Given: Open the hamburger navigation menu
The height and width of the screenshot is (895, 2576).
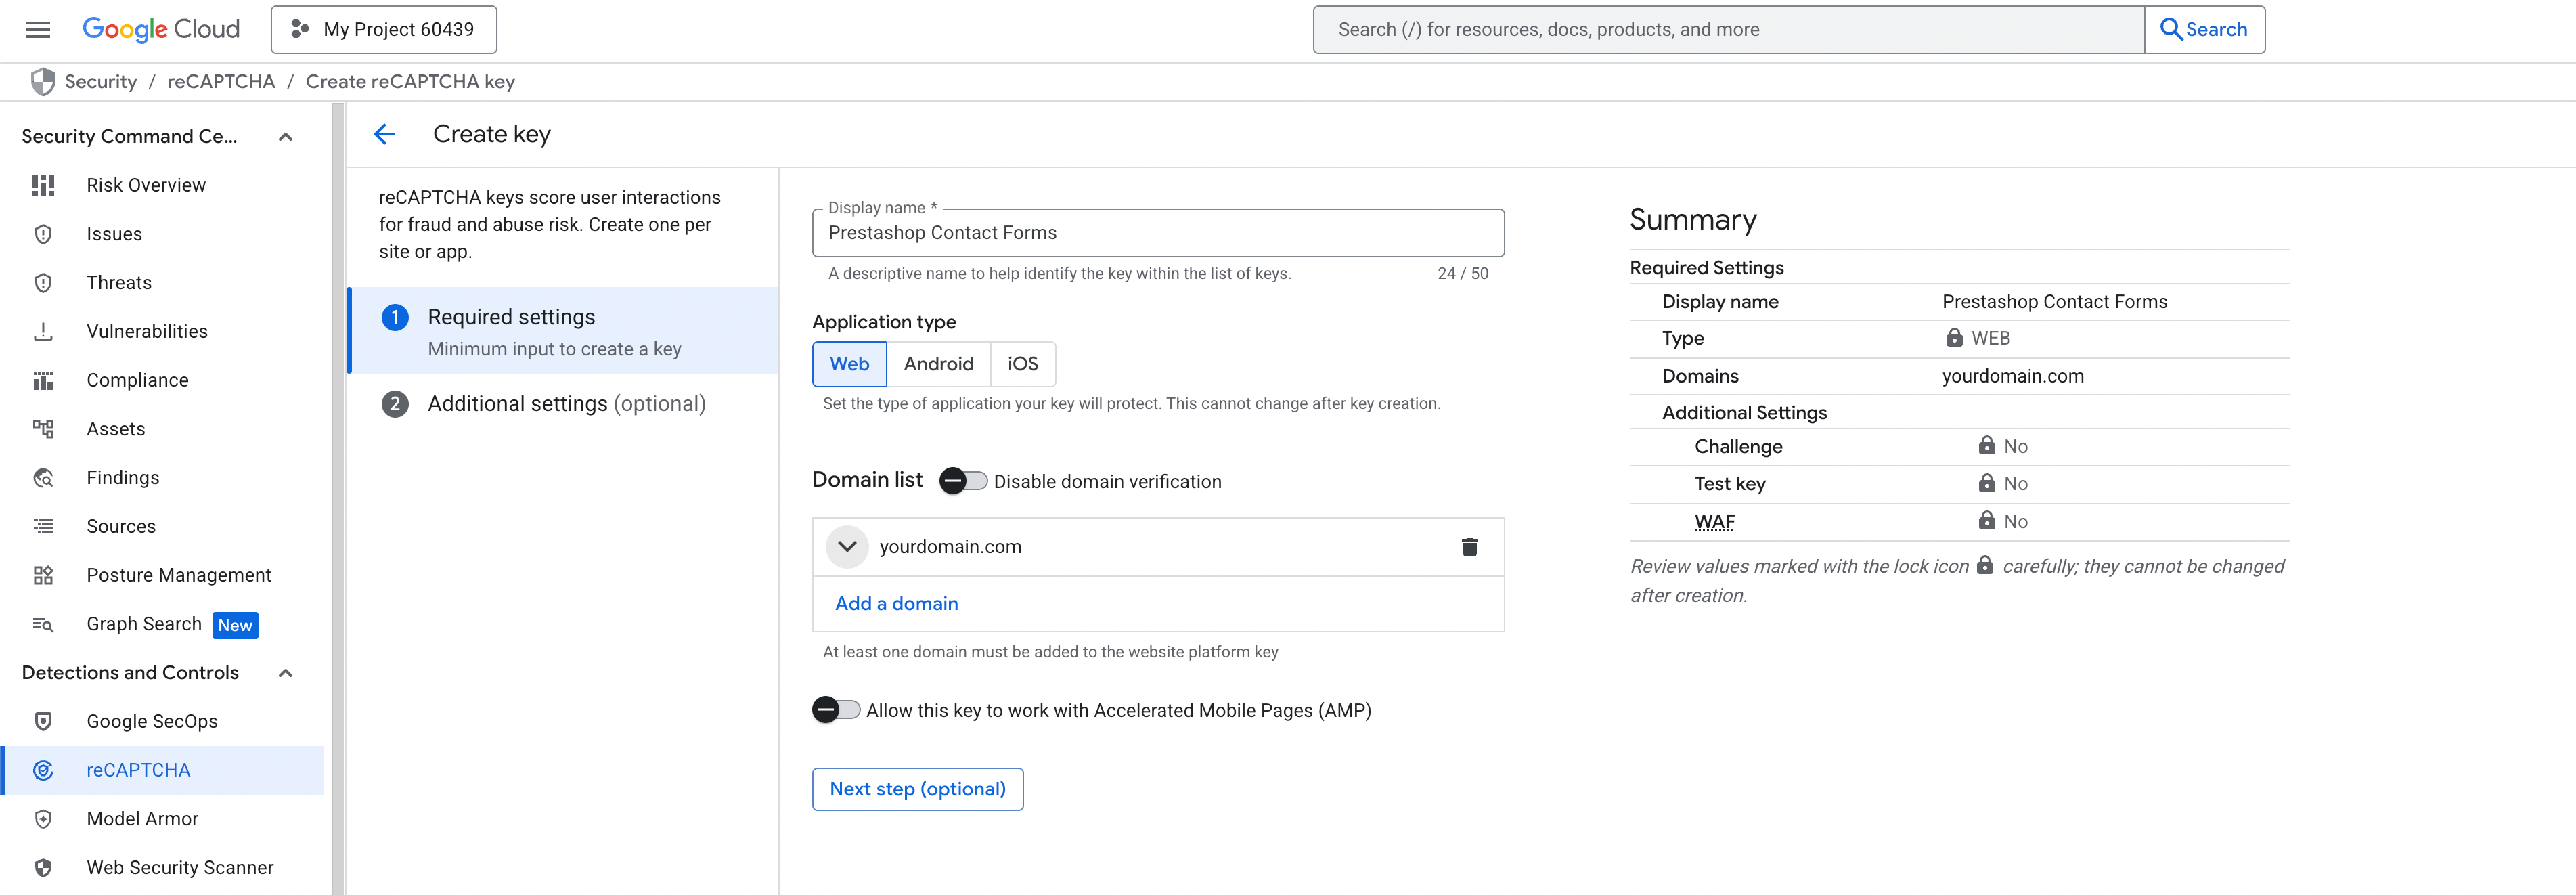Looking at the screenshot, I should pyautogui.click(x=38, y=29).
